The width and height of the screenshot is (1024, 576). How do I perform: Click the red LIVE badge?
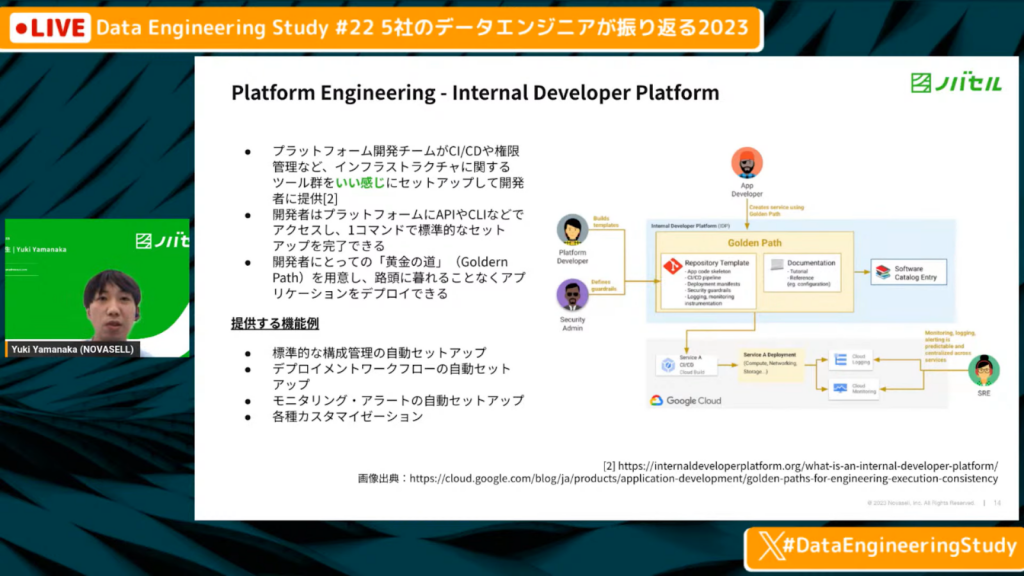pos(49,28)
